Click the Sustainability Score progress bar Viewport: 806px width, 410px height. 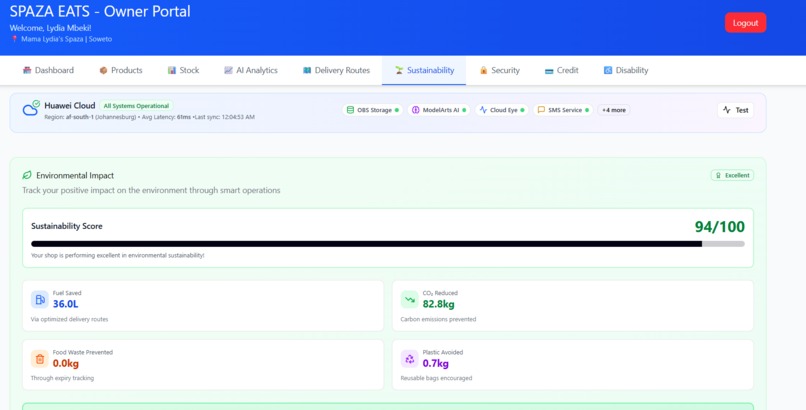(388, 244)
